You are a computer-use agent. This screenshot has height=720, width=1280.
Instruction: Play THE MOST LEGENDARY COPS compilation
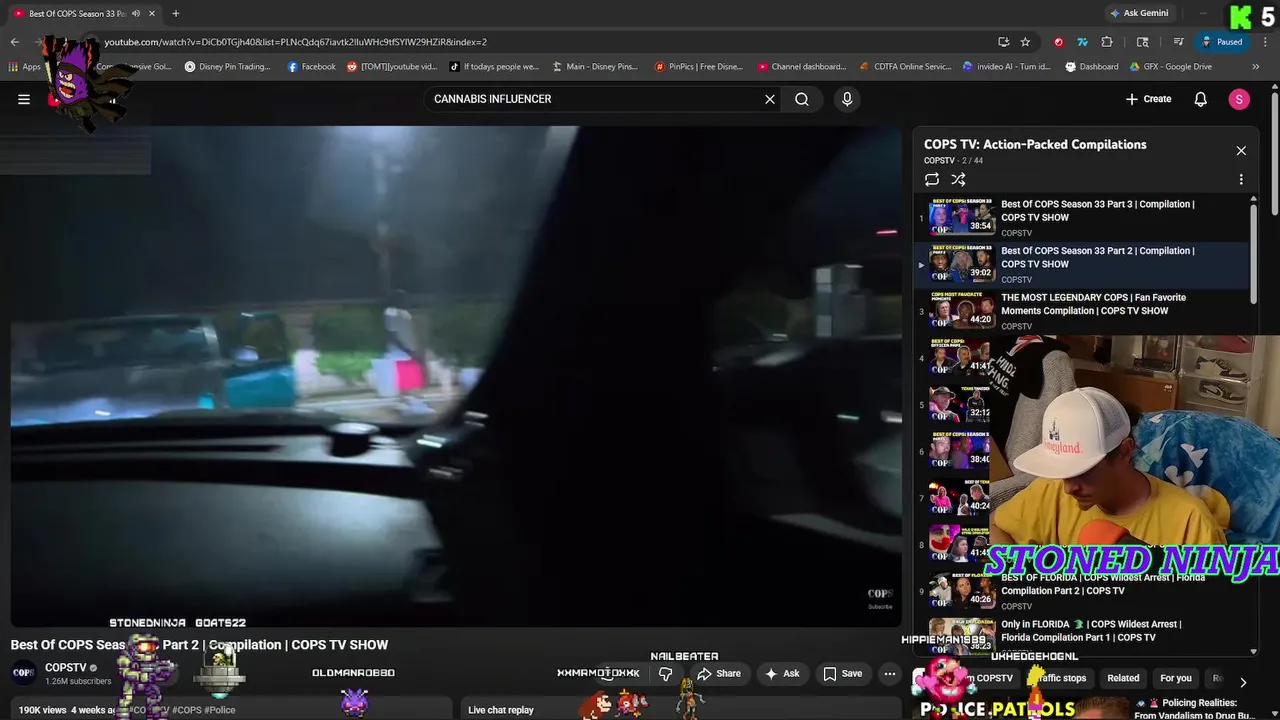(1093, 304)
